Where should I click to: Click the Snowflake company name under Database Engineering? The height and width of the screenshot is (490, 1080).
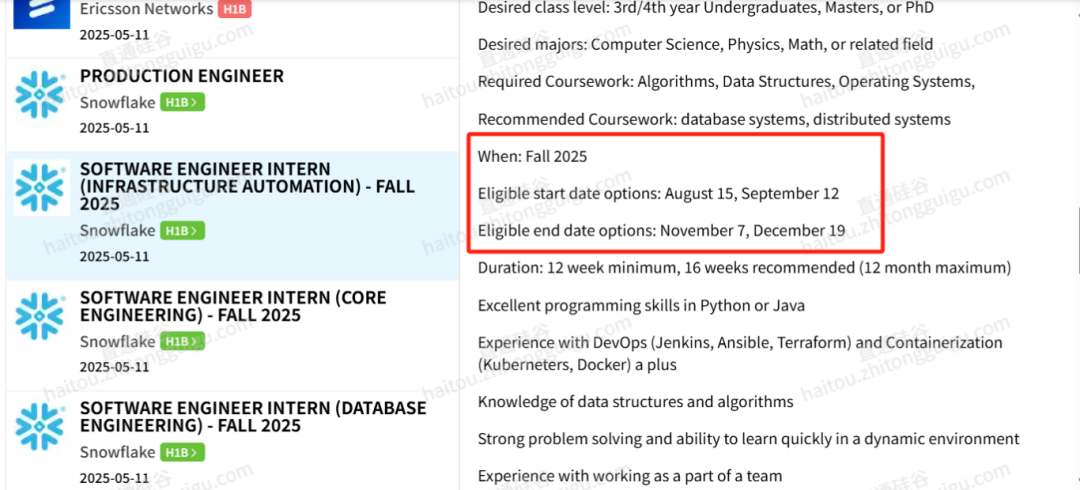coord(118,453)
